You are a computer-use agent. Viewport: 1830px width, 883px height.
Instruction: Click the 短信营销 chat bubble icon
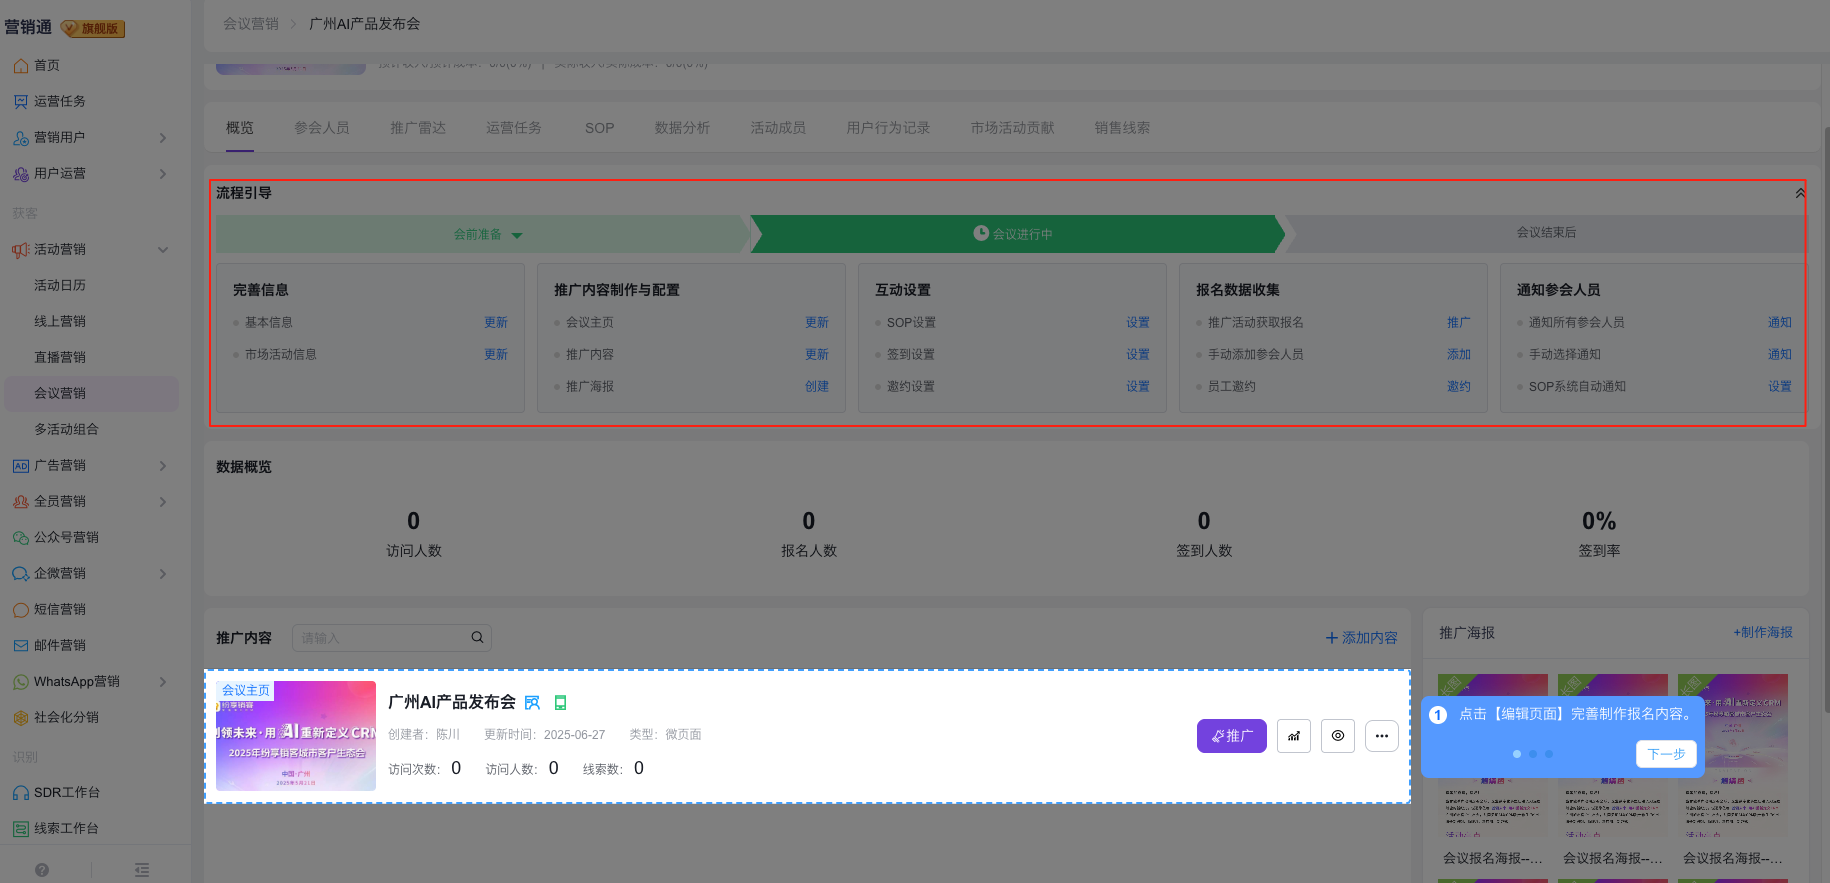20,610
